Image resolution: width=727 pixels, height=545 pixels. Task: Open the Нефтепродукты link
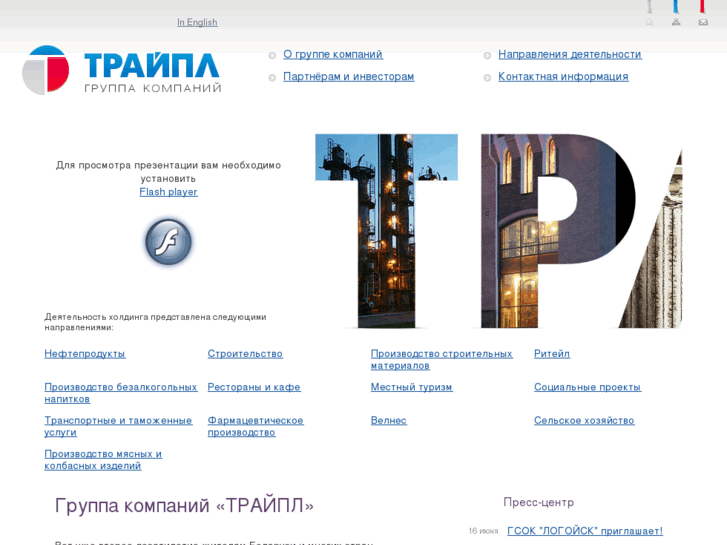pyautogui.click(x=85, y=353)
